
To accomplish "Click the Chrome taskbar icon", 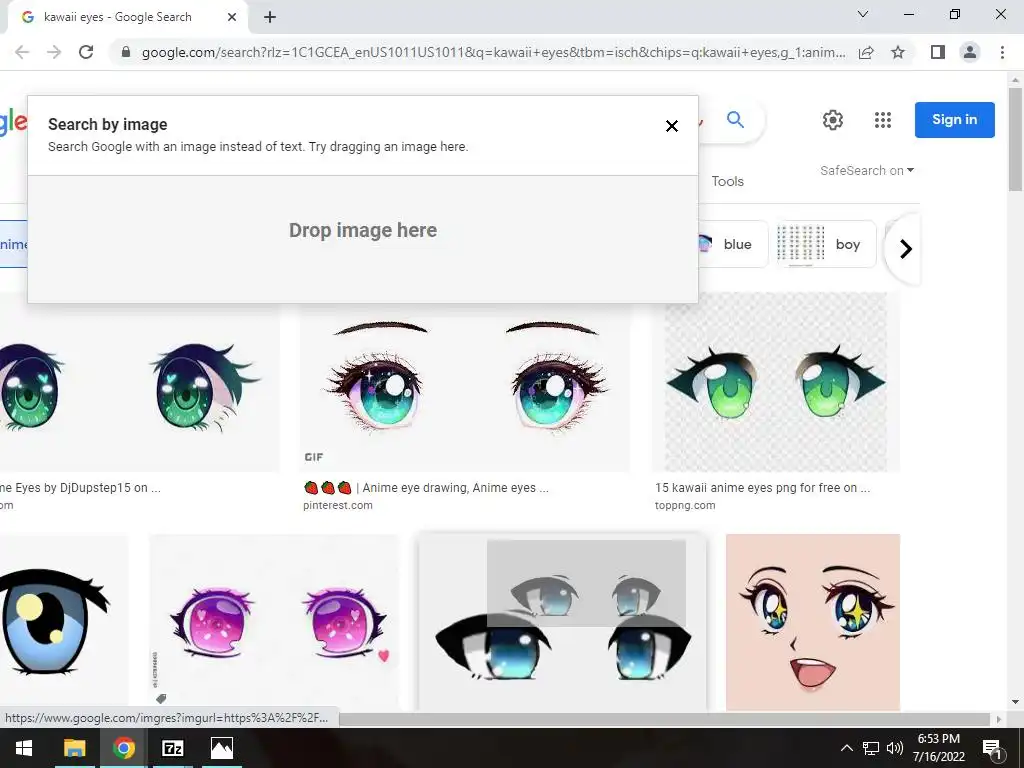I will click(123, 748).
